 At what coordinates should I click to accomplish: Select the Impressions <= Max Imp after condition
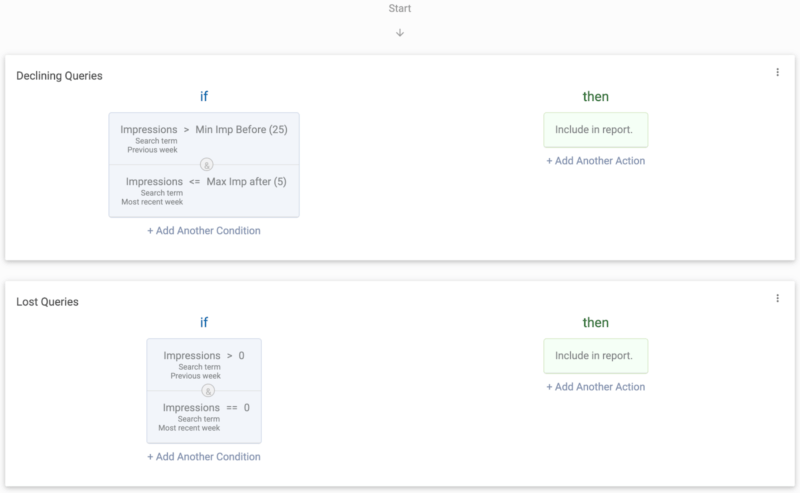coord(204,191)
